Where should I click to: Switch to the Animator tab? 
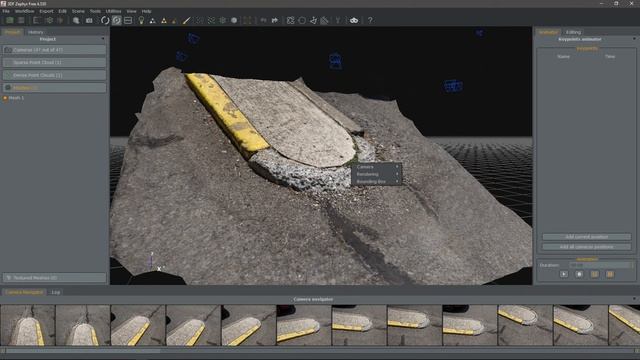[x=548, y=32]
